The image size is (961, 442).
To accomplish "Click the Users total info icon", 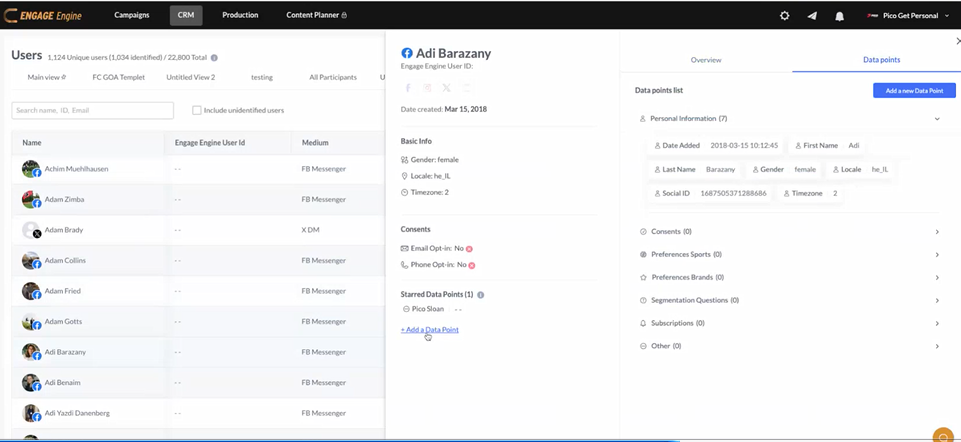I will [214, 58].
